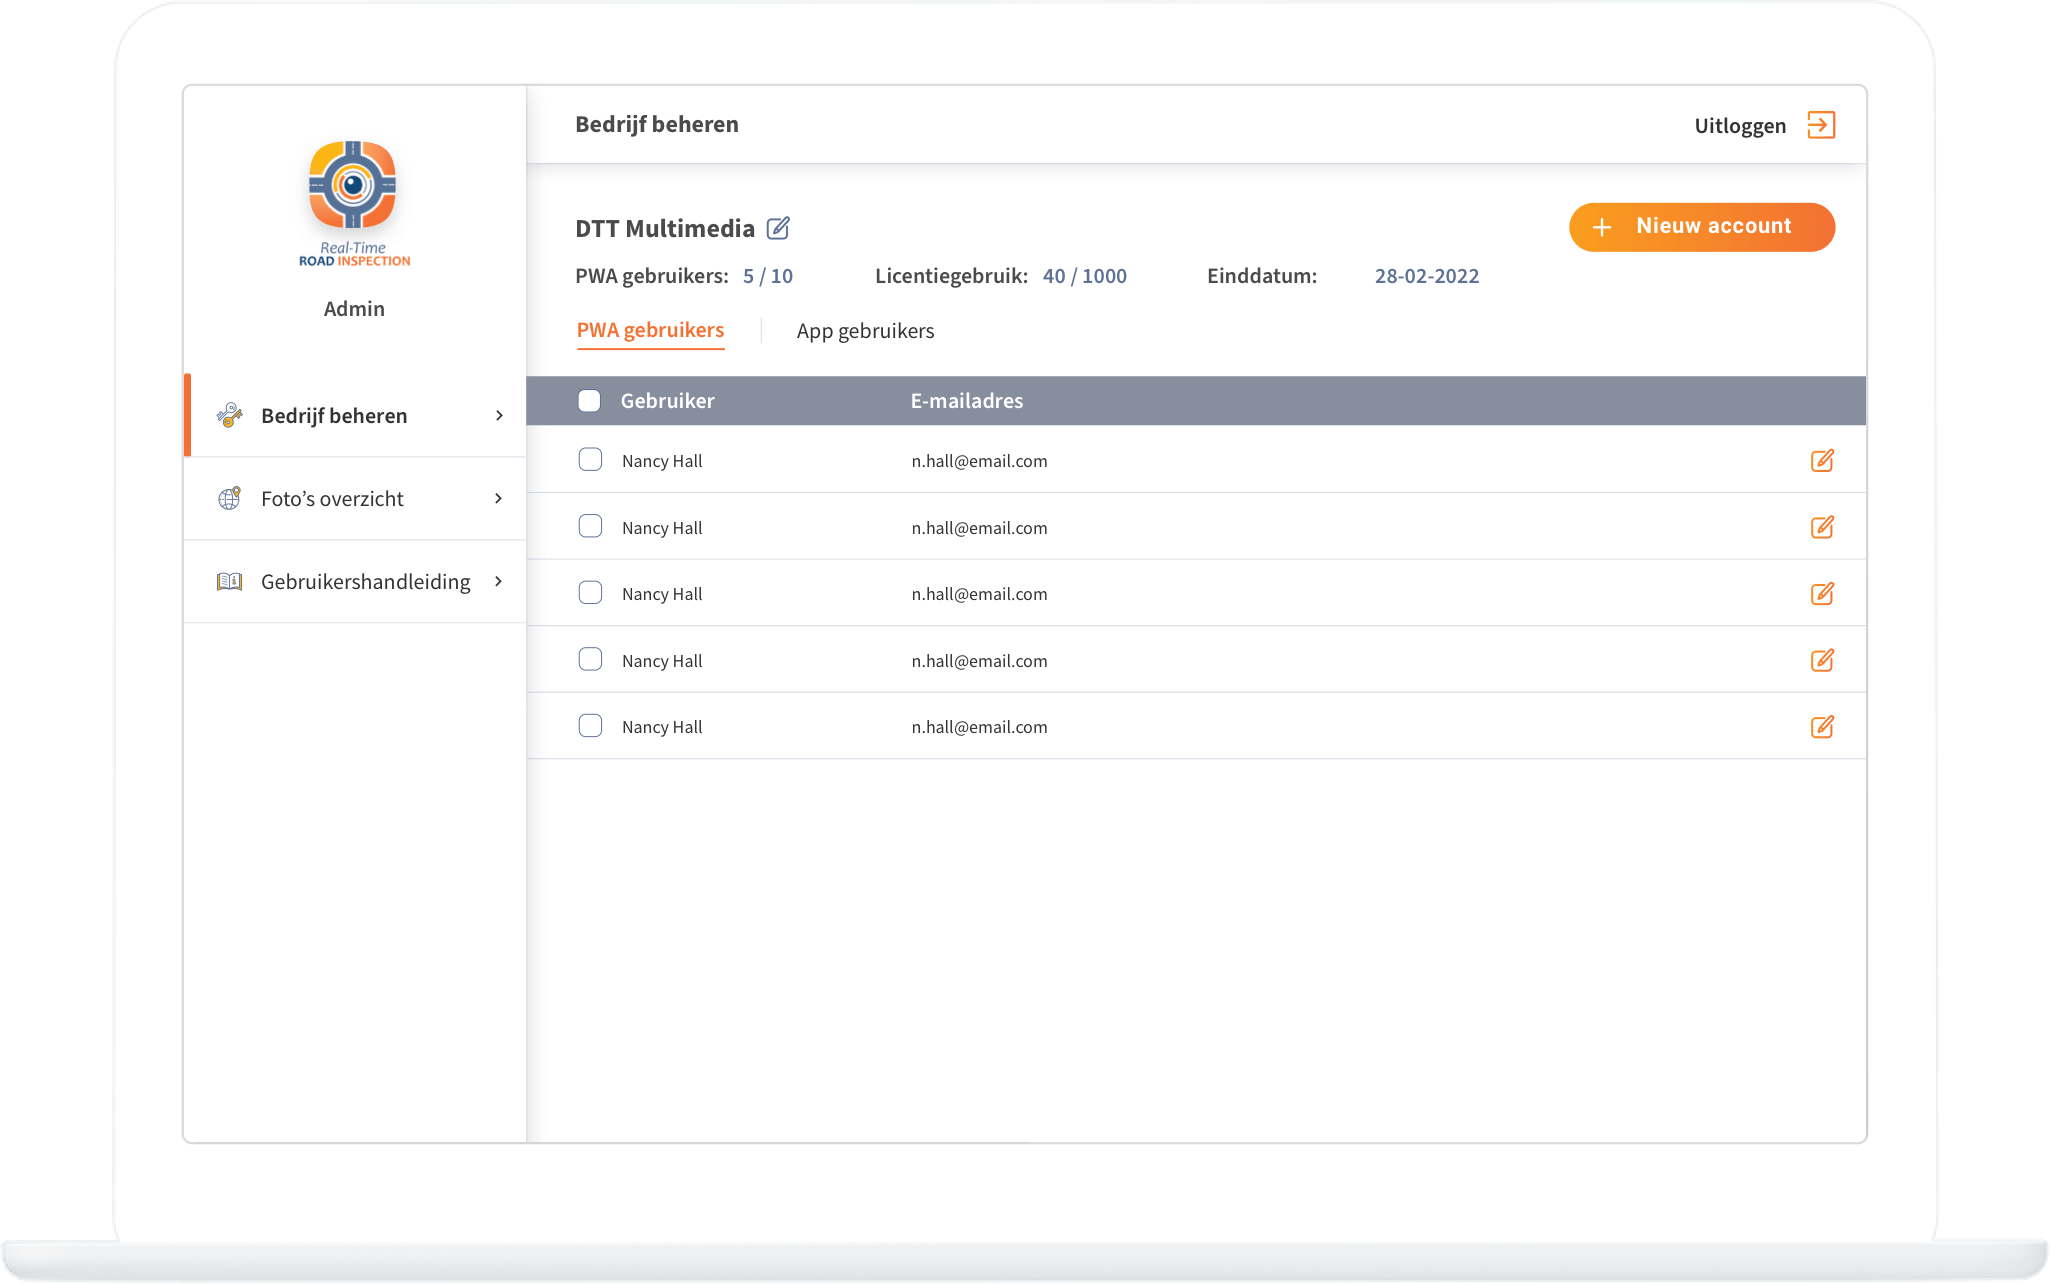Edit the third Nancy Hall row with its pencil icon
This screenshot has width=2050, height=1284.
(x=1822, y=593)
